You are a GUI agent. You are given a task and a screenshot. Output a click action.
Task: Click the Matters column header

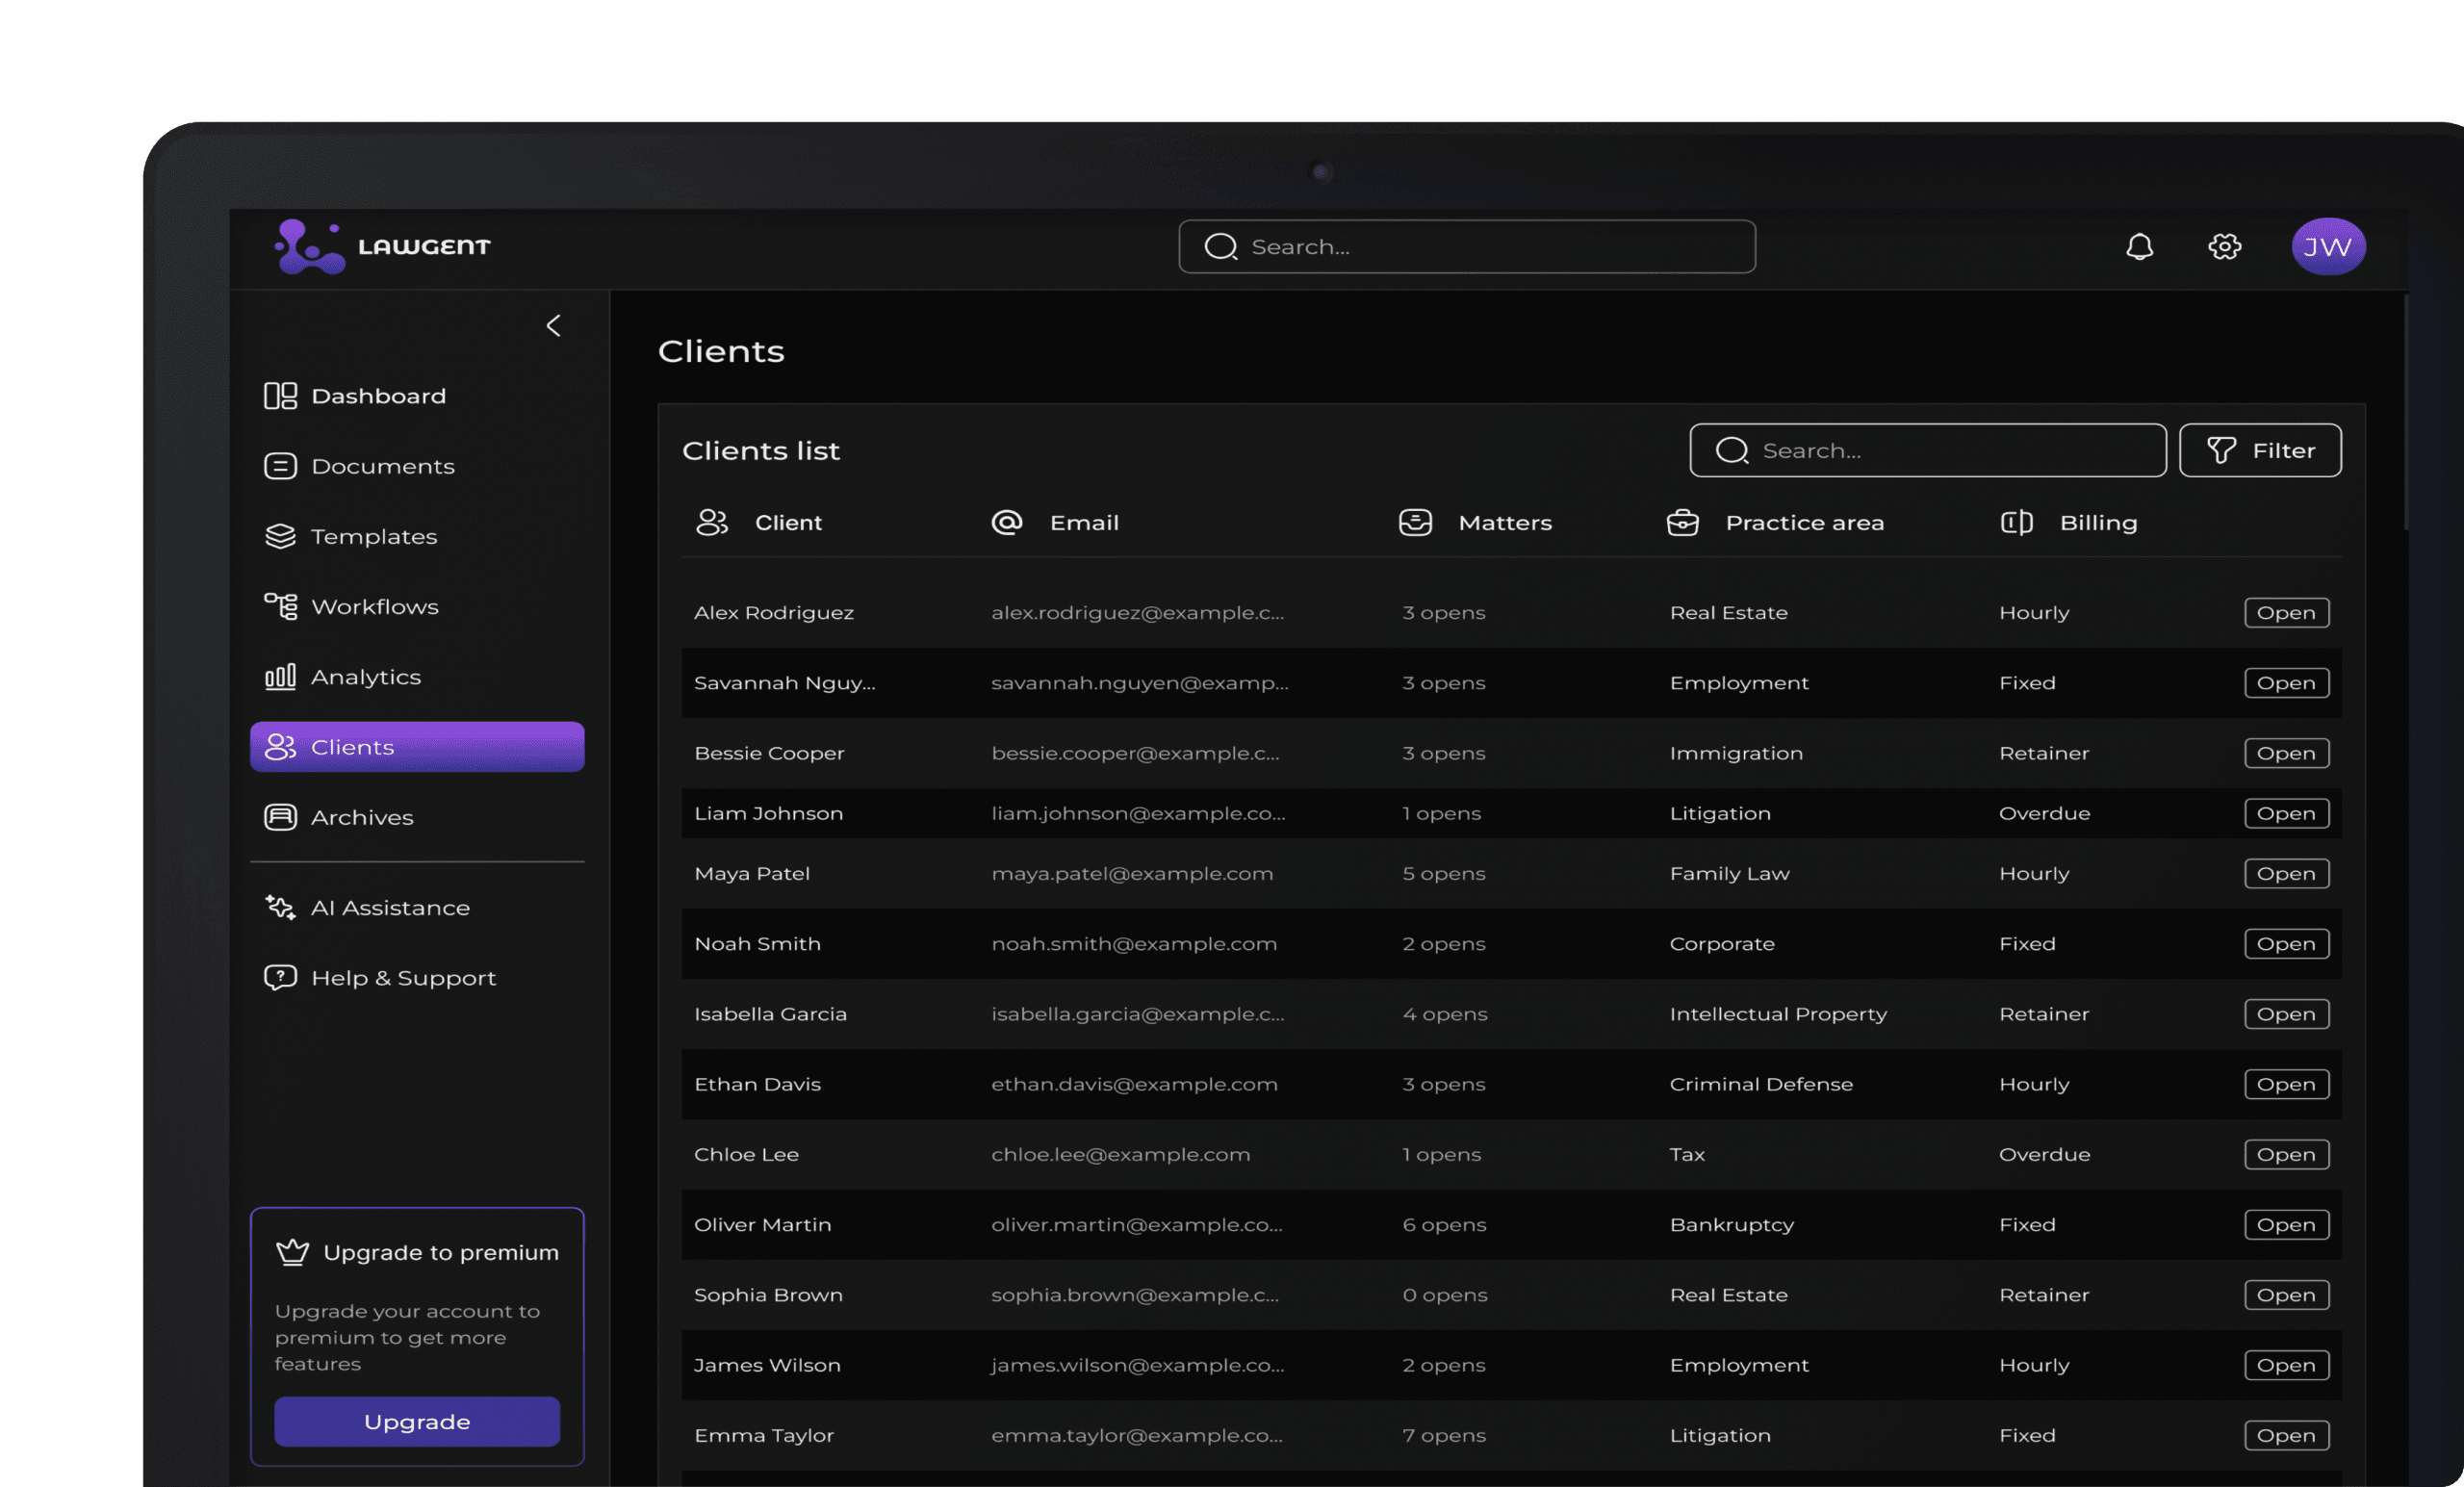(1505, 523)
